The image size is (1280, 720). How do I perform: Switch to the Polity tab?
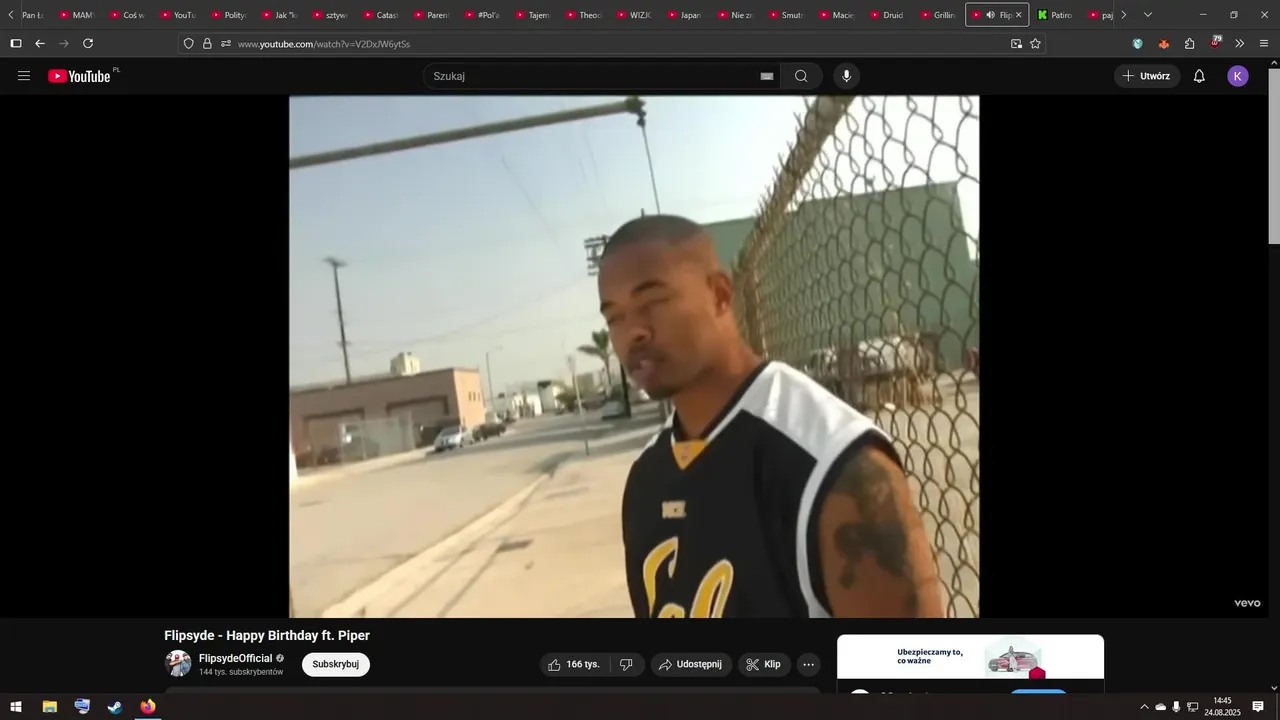(228, 15)
